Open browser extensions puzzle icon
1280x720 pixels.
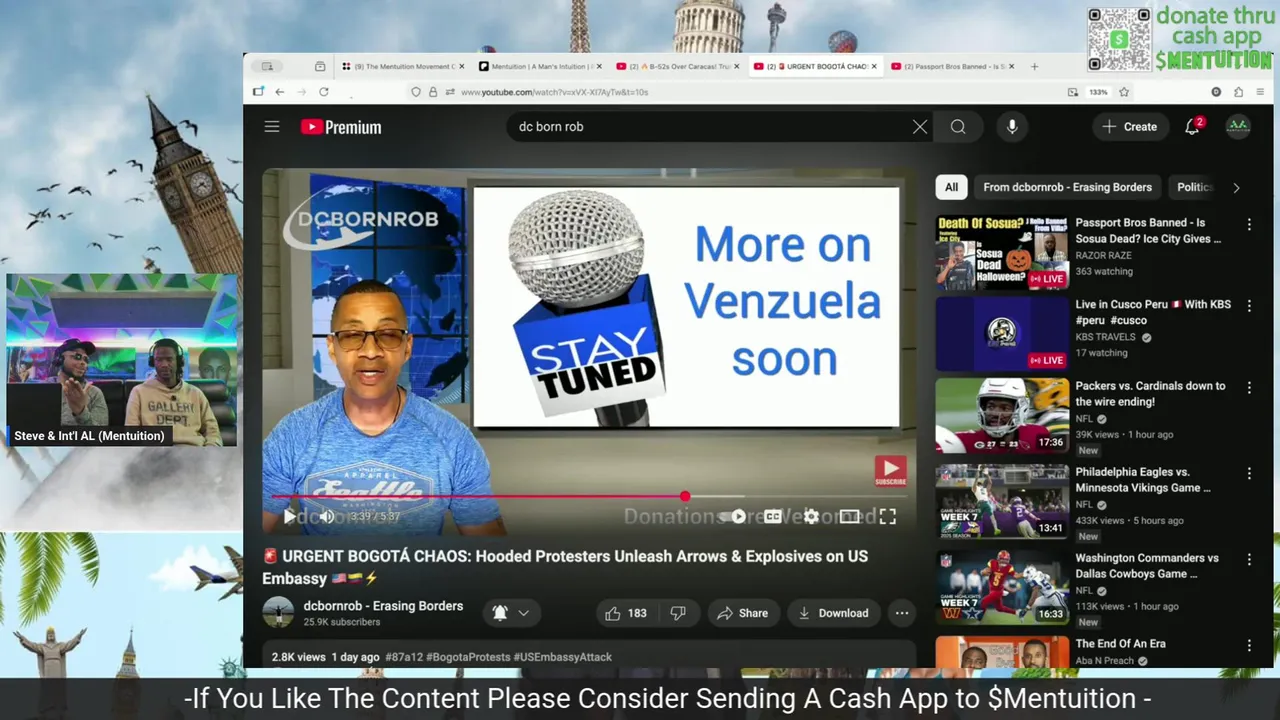point(1238,92)
